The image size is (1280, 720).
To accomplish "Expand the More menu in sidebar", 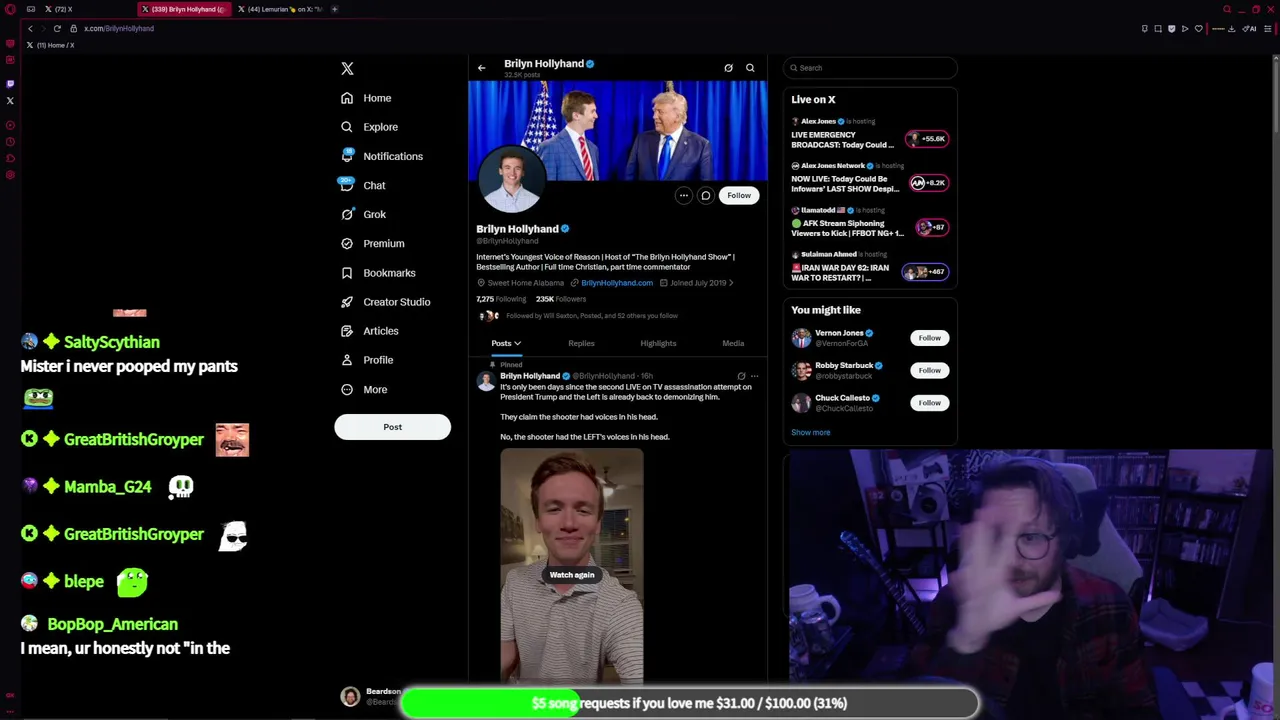I will click(364, 389).
